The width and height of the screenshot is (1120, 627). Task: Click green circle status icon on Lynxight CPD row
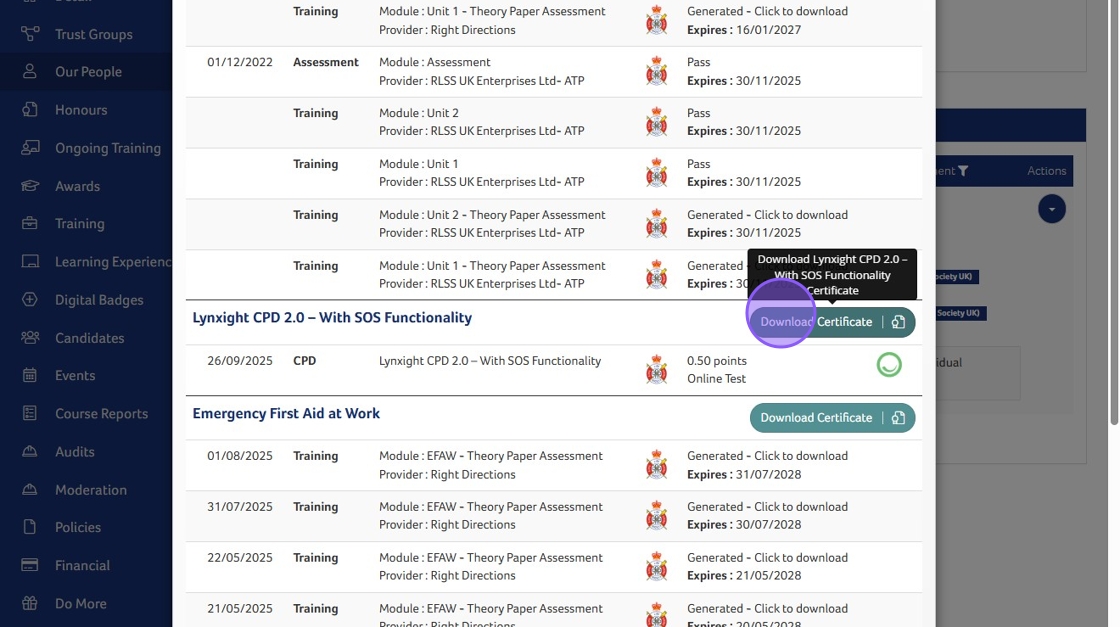[889, 365]
